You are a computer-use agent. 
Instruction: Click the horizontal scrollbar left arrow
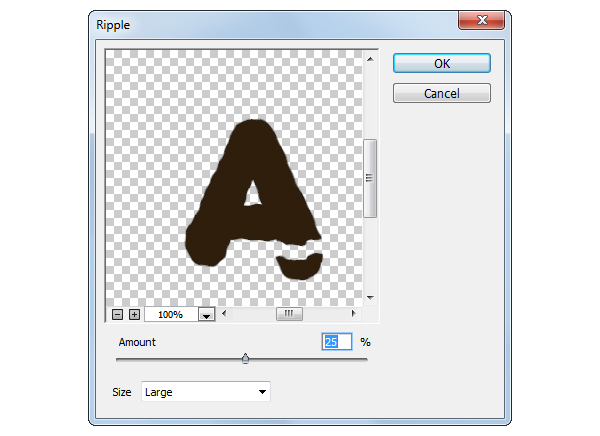tap(224, 314)
